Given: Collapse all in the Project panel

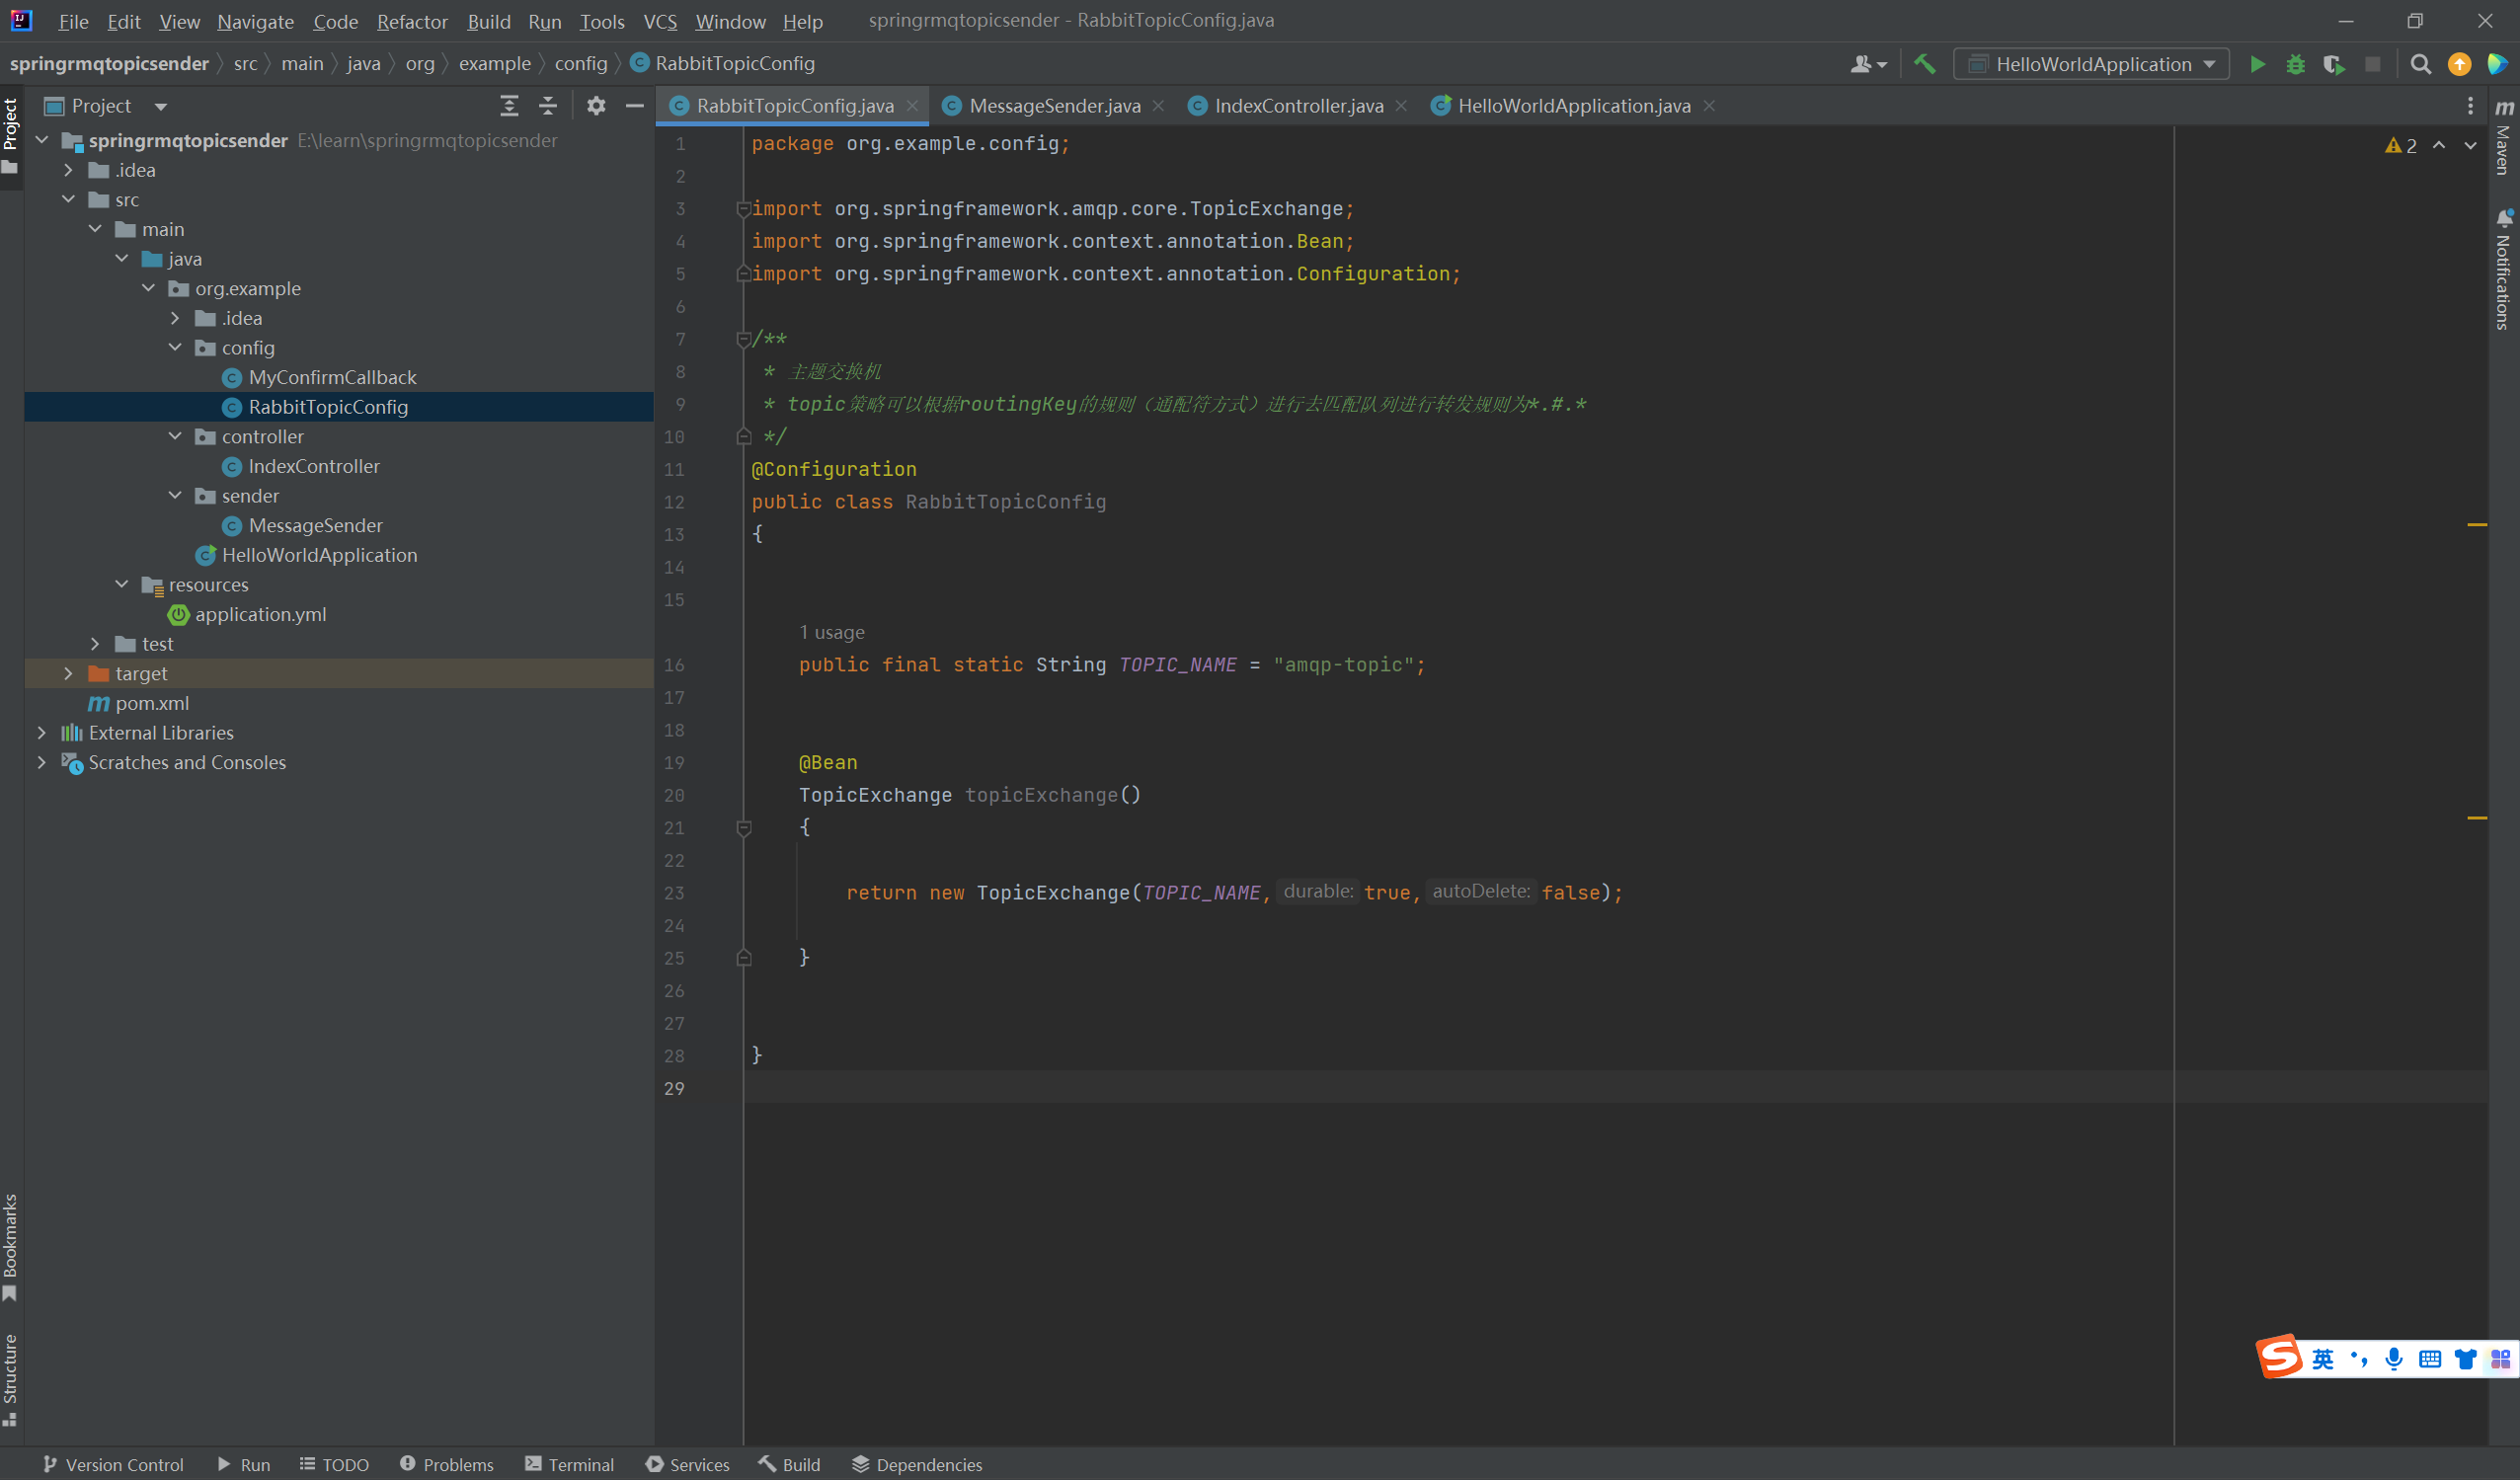Looking at the screenshot, I should [x=548, y=105].
